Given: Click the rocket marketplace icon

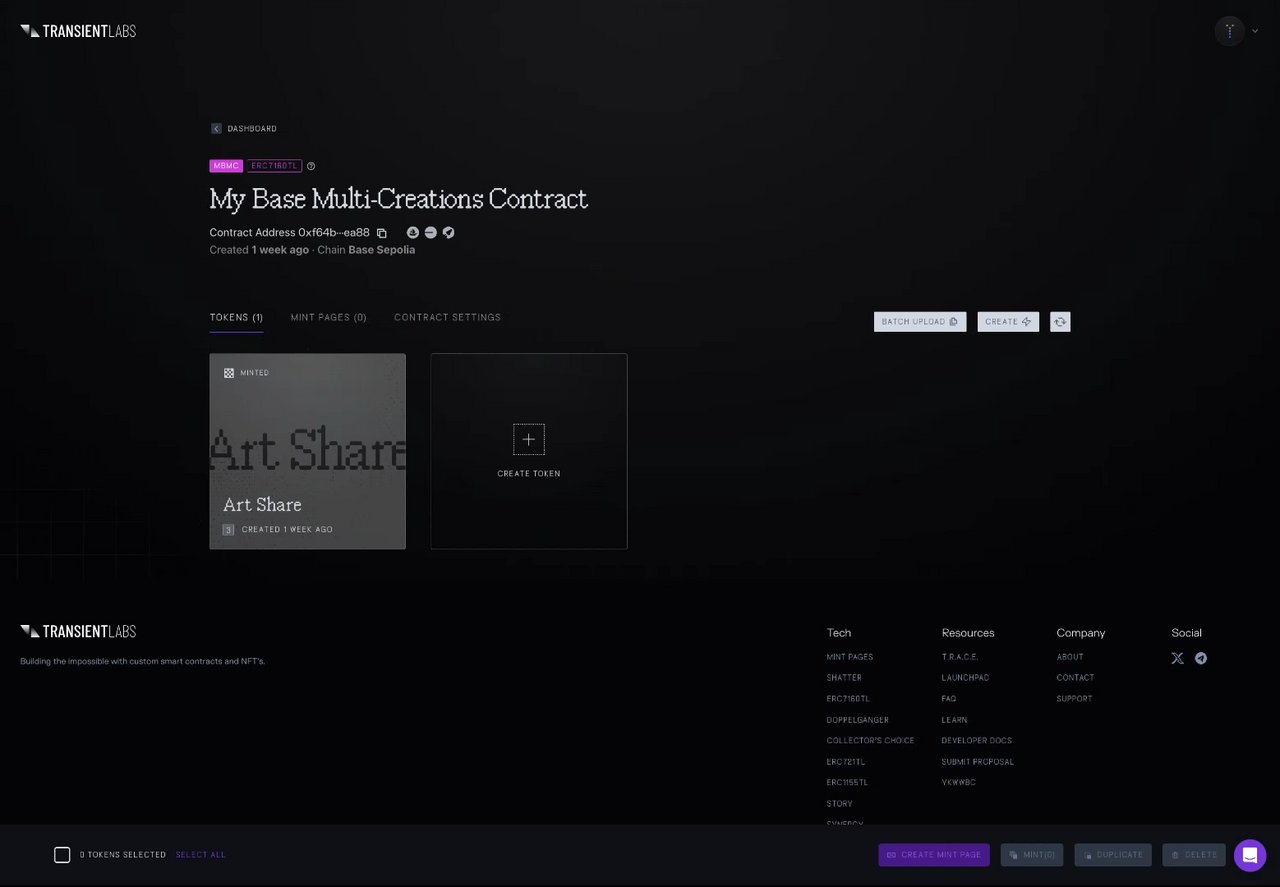Looking at the screenshot, I should [x=448, y=232].
